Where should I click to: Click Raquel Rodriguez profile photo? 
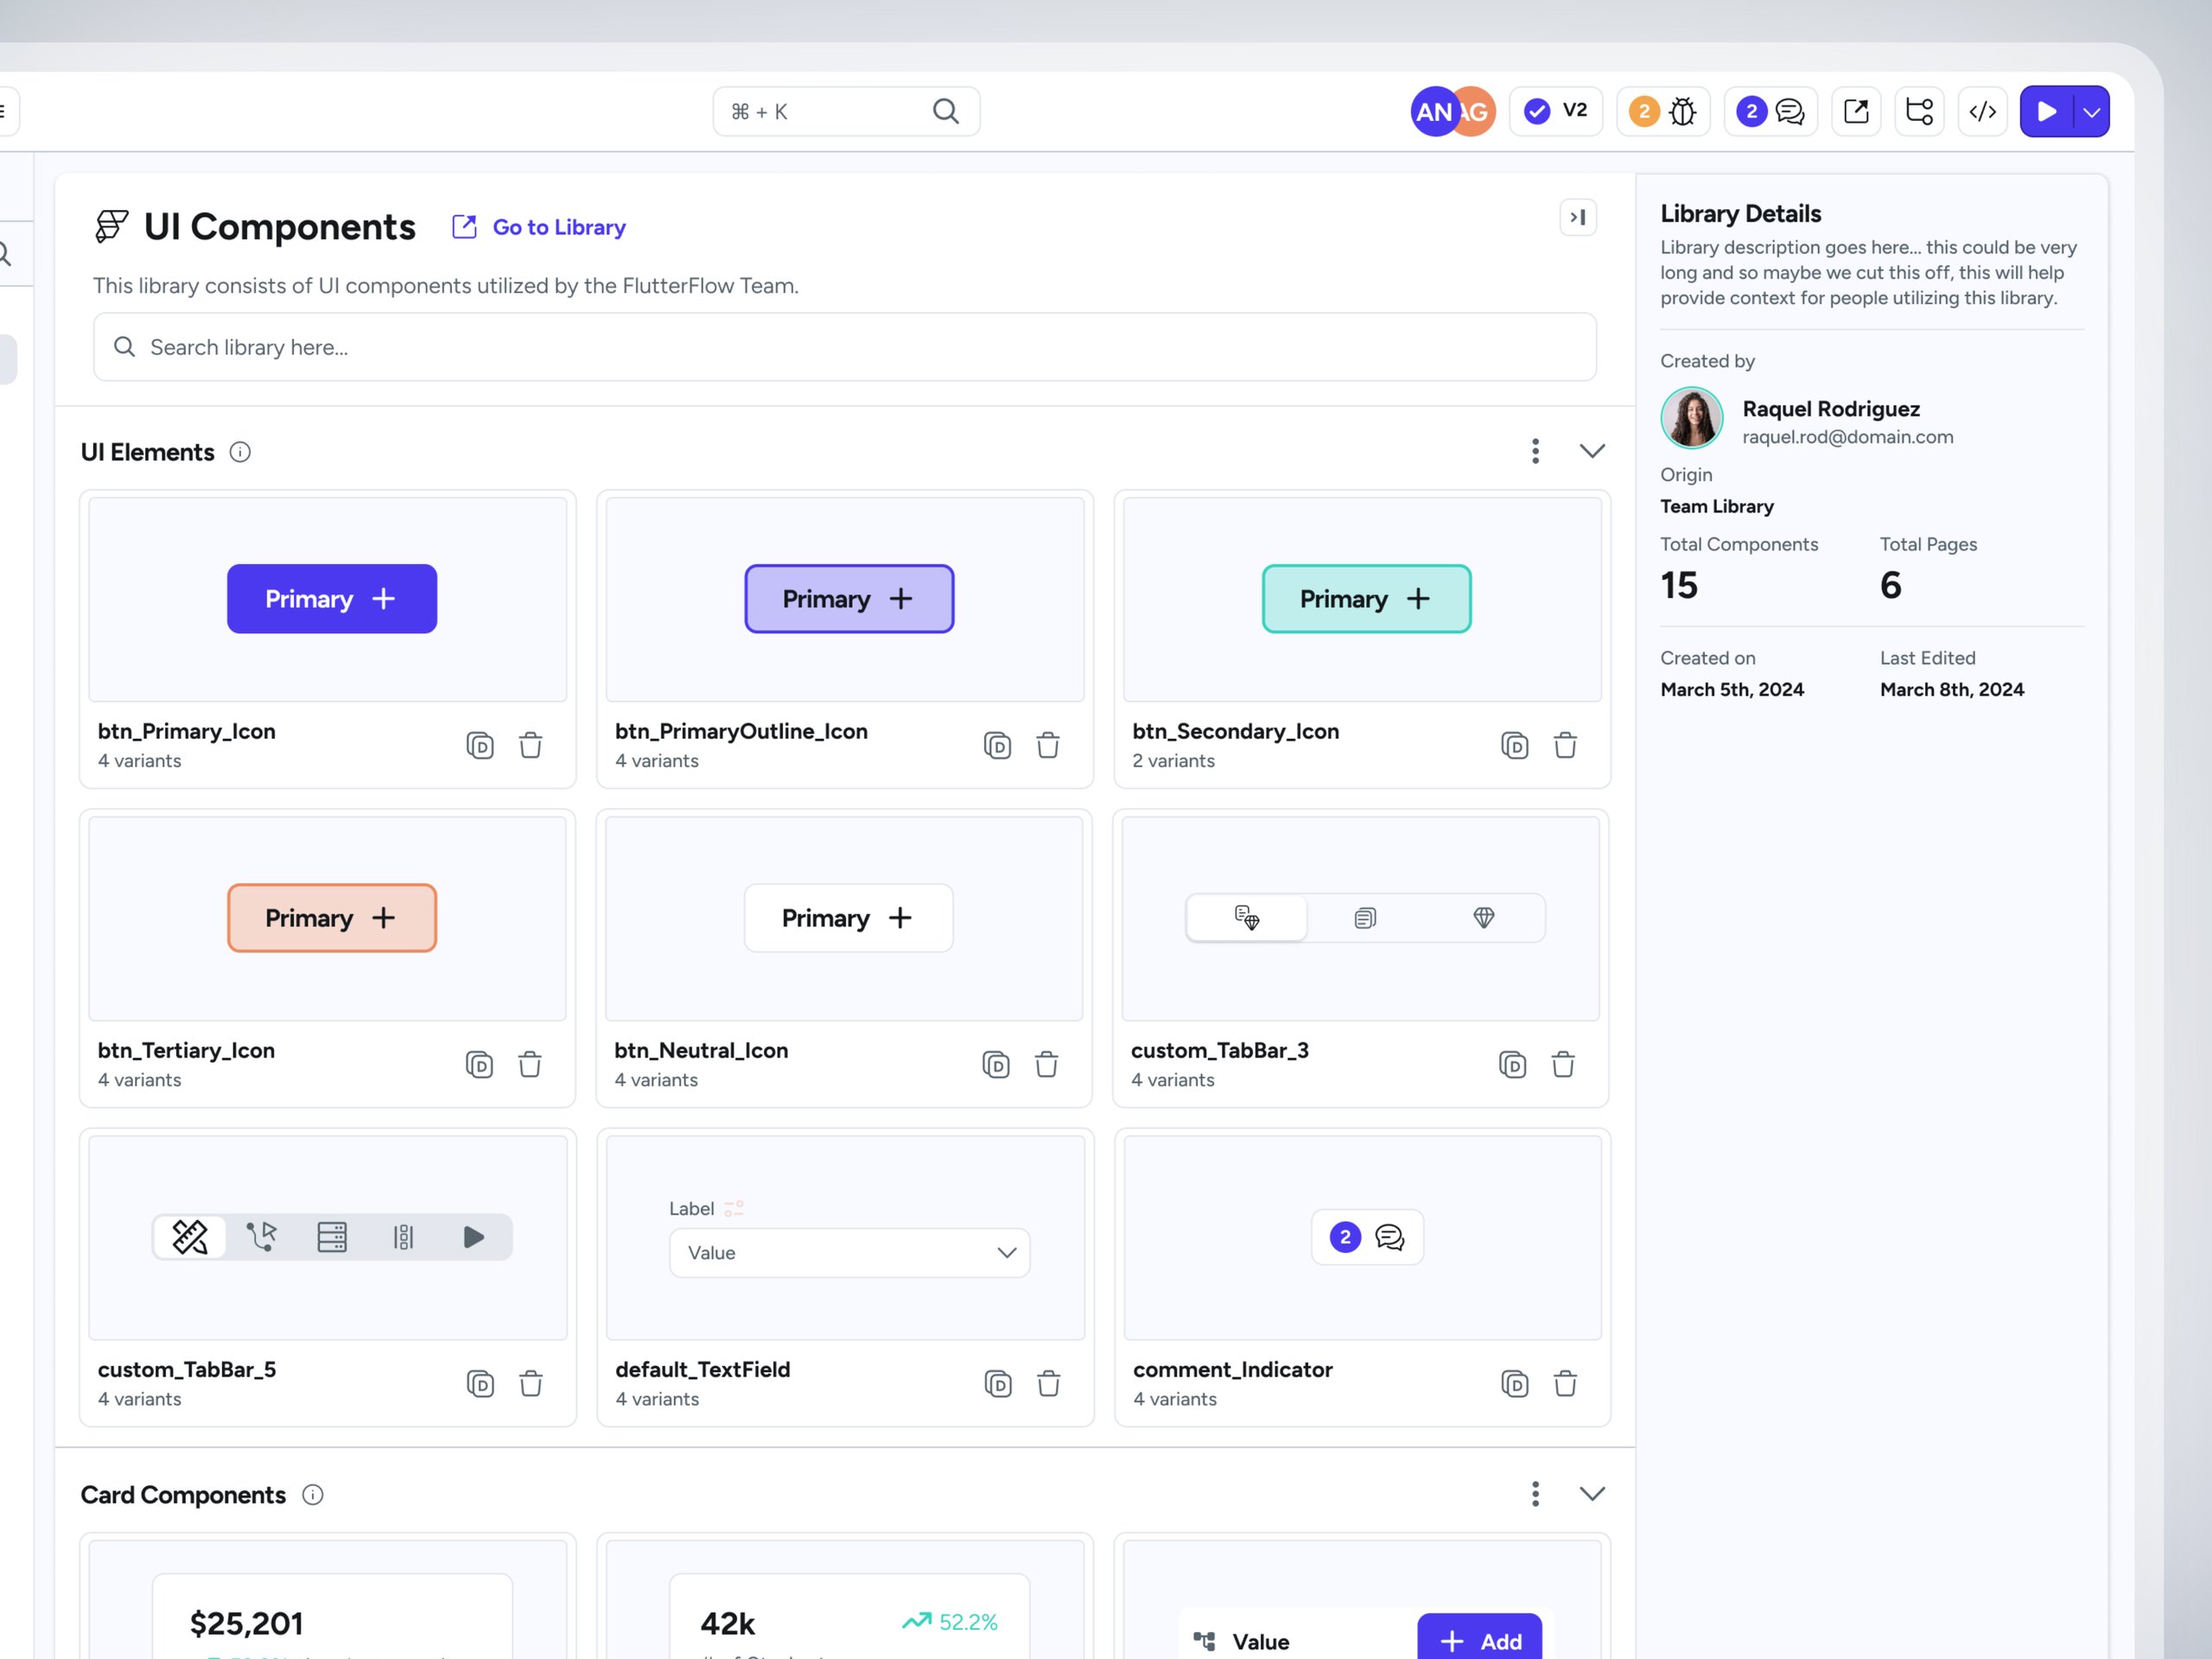coord(1691,417)
